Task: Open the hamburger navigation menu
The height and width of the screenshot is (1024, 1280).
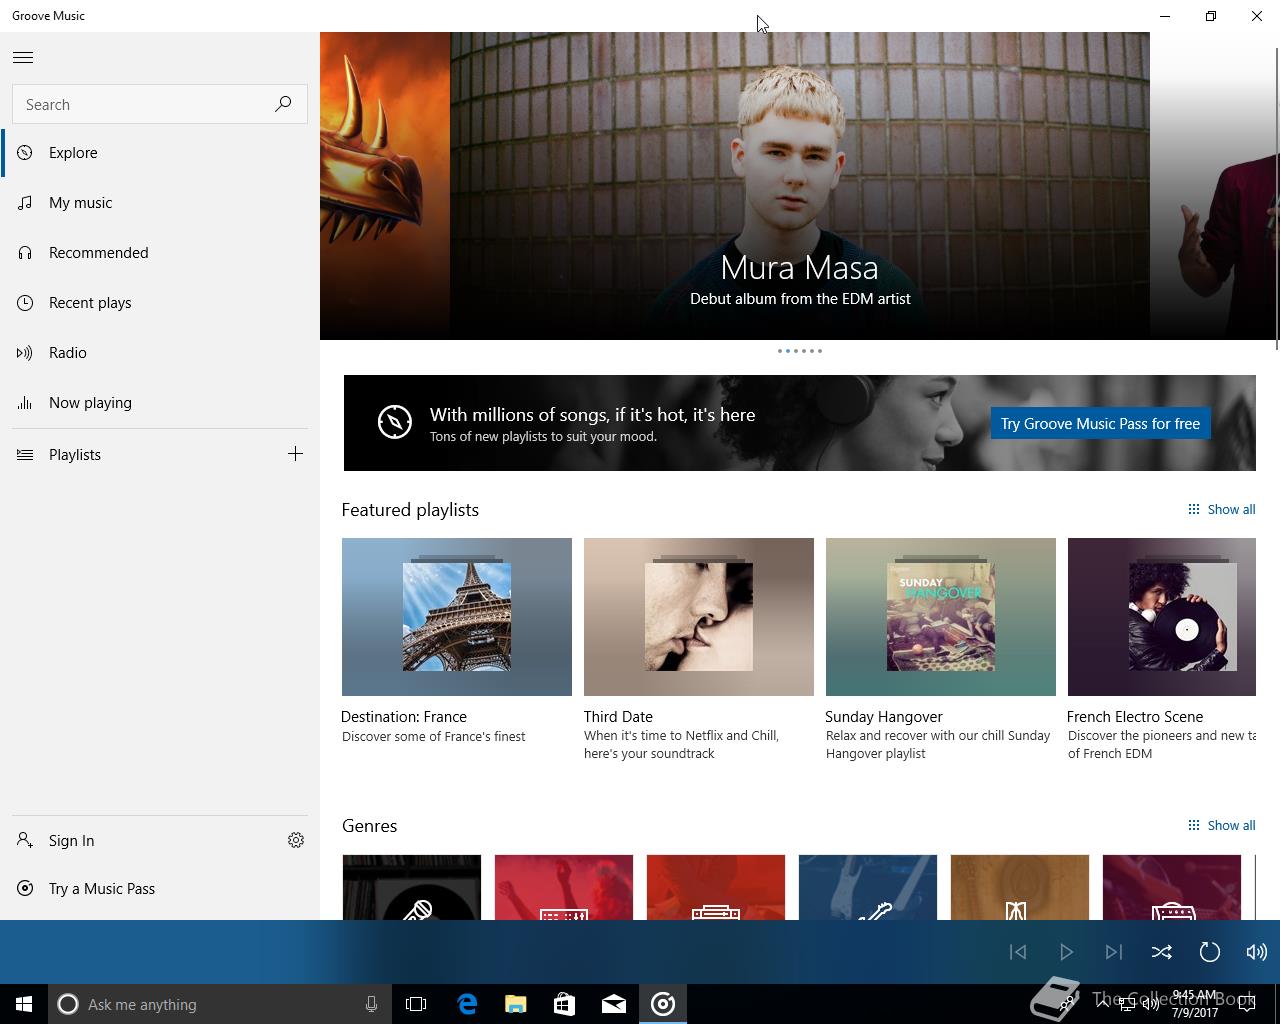Action: 23,57
